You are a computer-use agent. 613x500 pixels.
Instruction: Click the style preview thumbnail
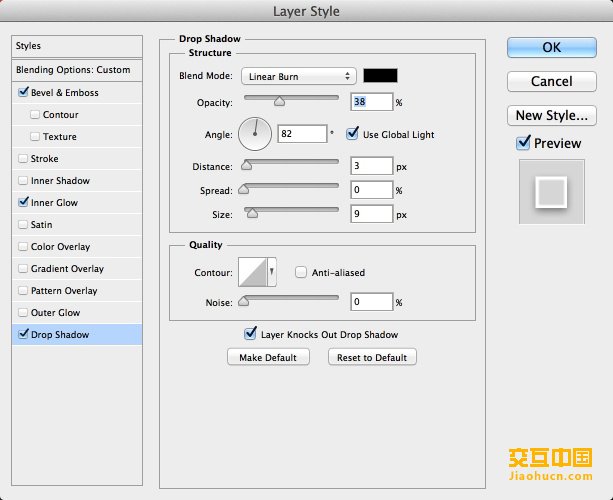click(x=552, y=192)
